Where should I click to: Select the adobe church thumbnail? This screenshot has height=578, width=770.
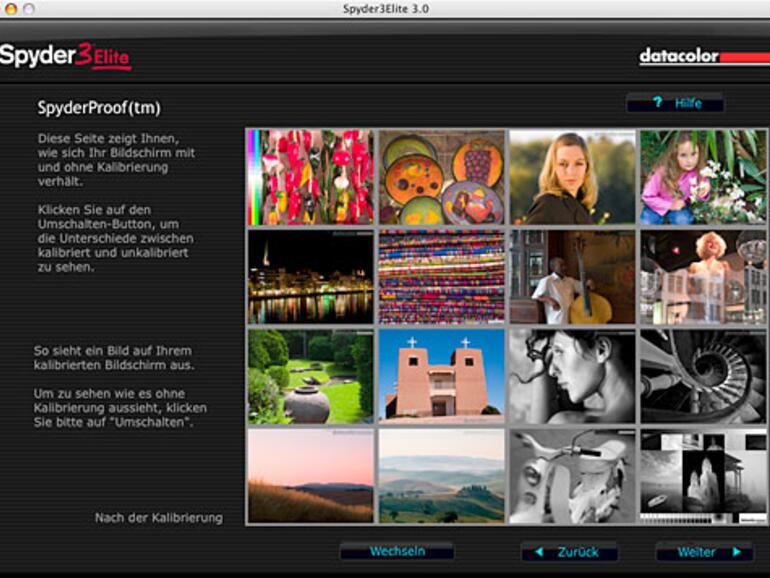point(441,377)
